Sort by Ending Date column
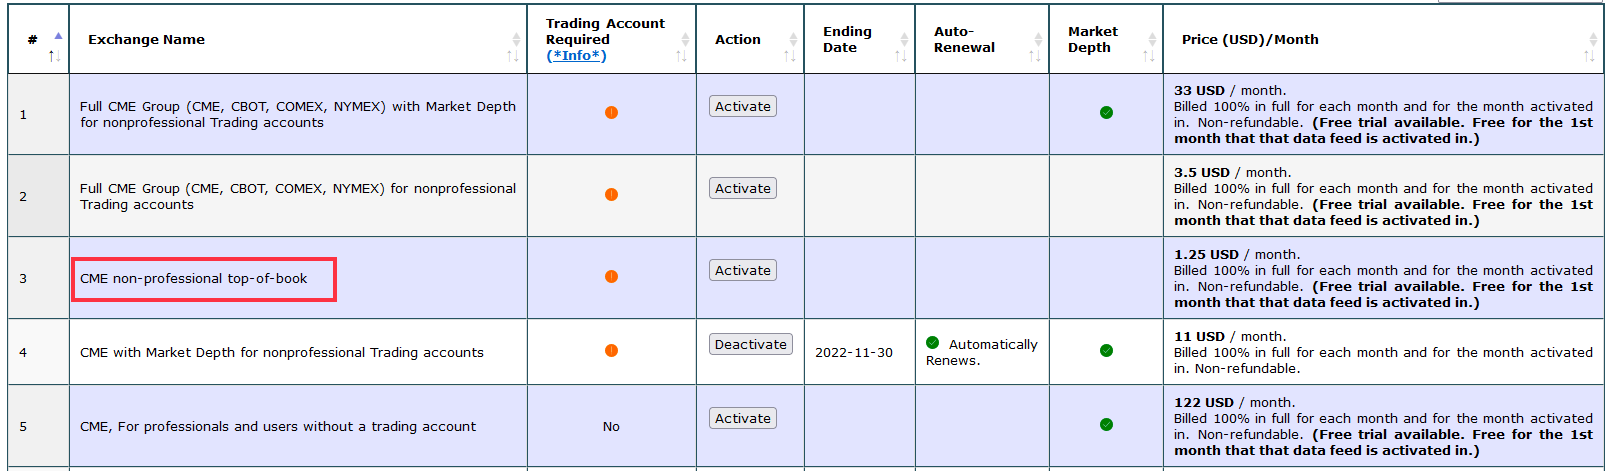This screenshot has width=1611, height=471. 902,47
